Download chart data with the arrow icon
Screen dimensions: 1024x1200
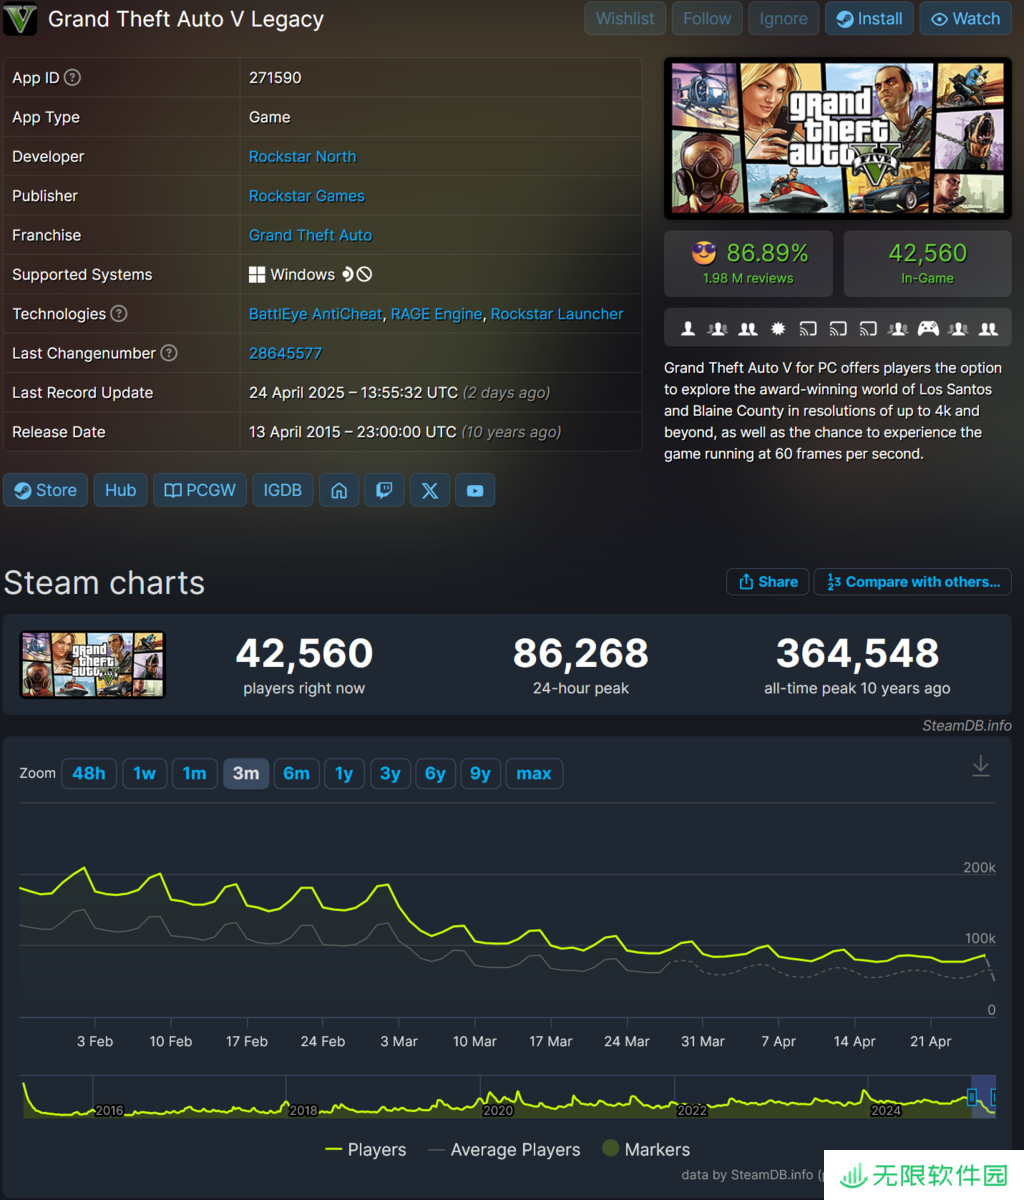pos(981,766)
